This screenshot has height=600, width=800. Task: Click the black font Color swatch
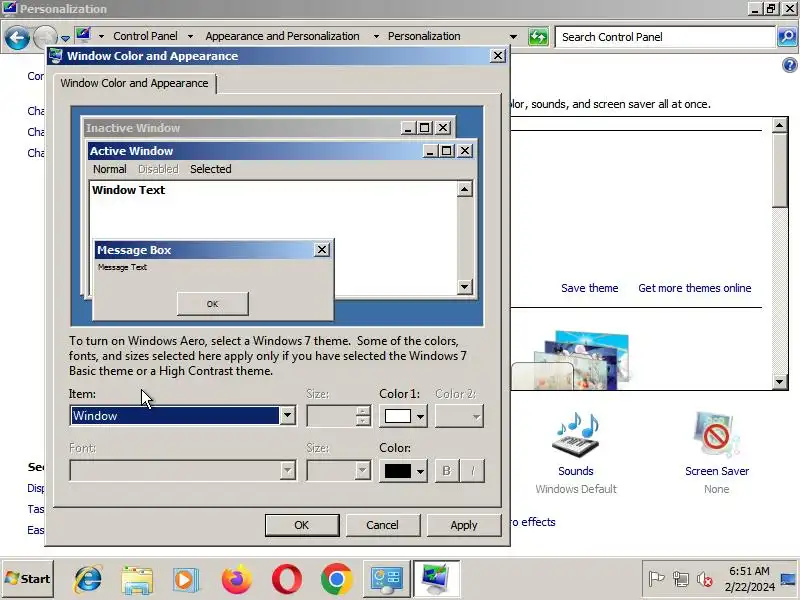pos(397,471)
